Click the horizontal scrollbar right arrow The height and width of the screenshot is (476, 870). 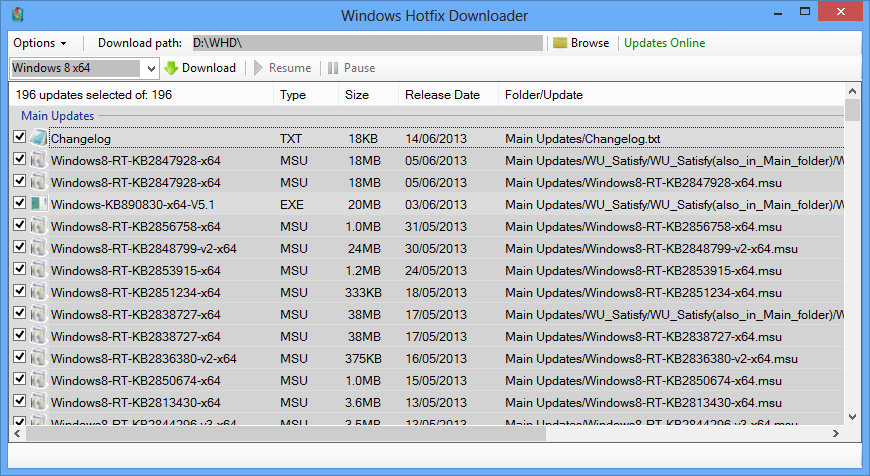(836, 434)
